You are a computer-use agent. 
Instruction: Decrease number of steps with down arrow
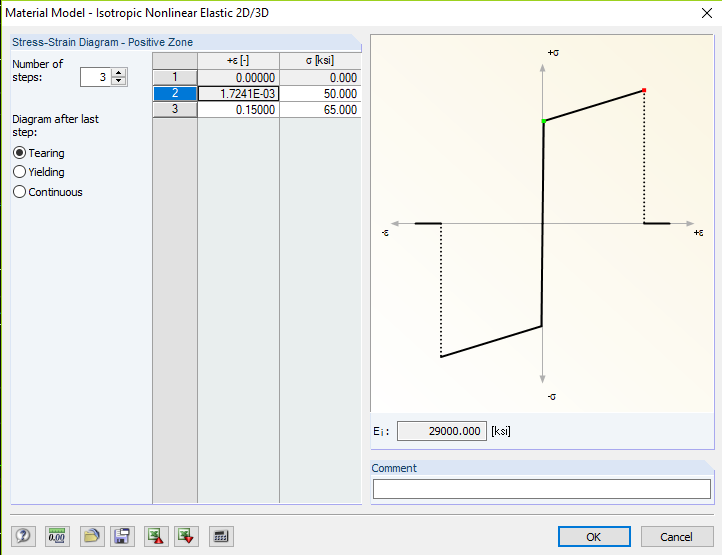[119, 81]
